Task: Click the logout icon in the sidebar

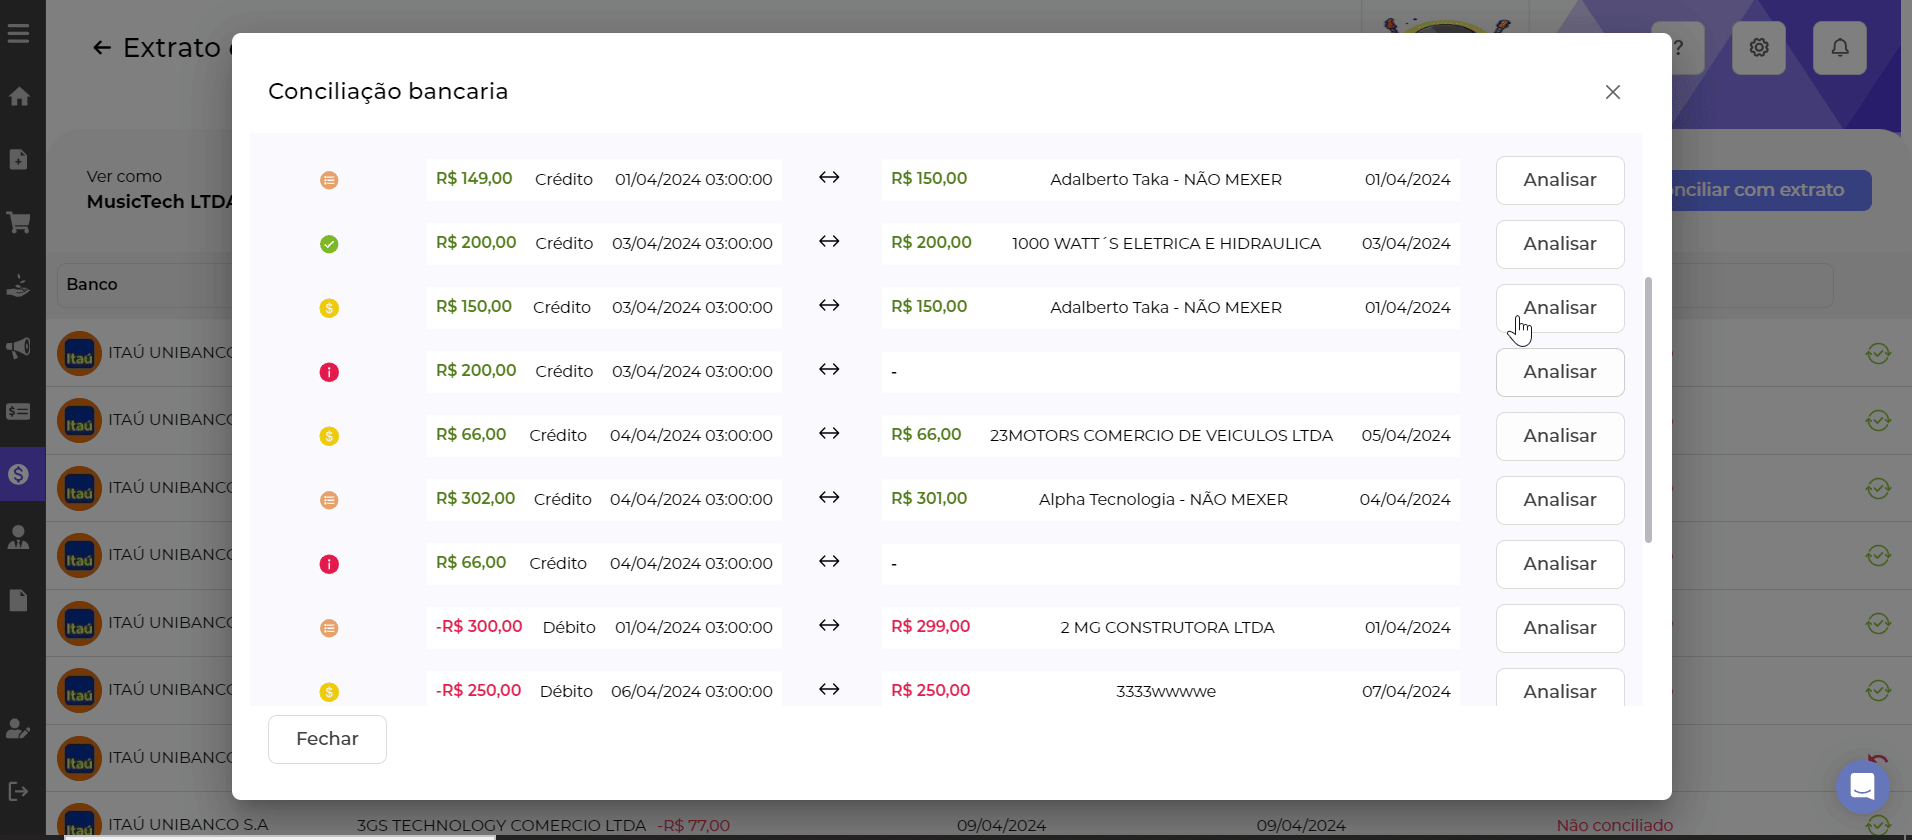Action: pos(19,791)
